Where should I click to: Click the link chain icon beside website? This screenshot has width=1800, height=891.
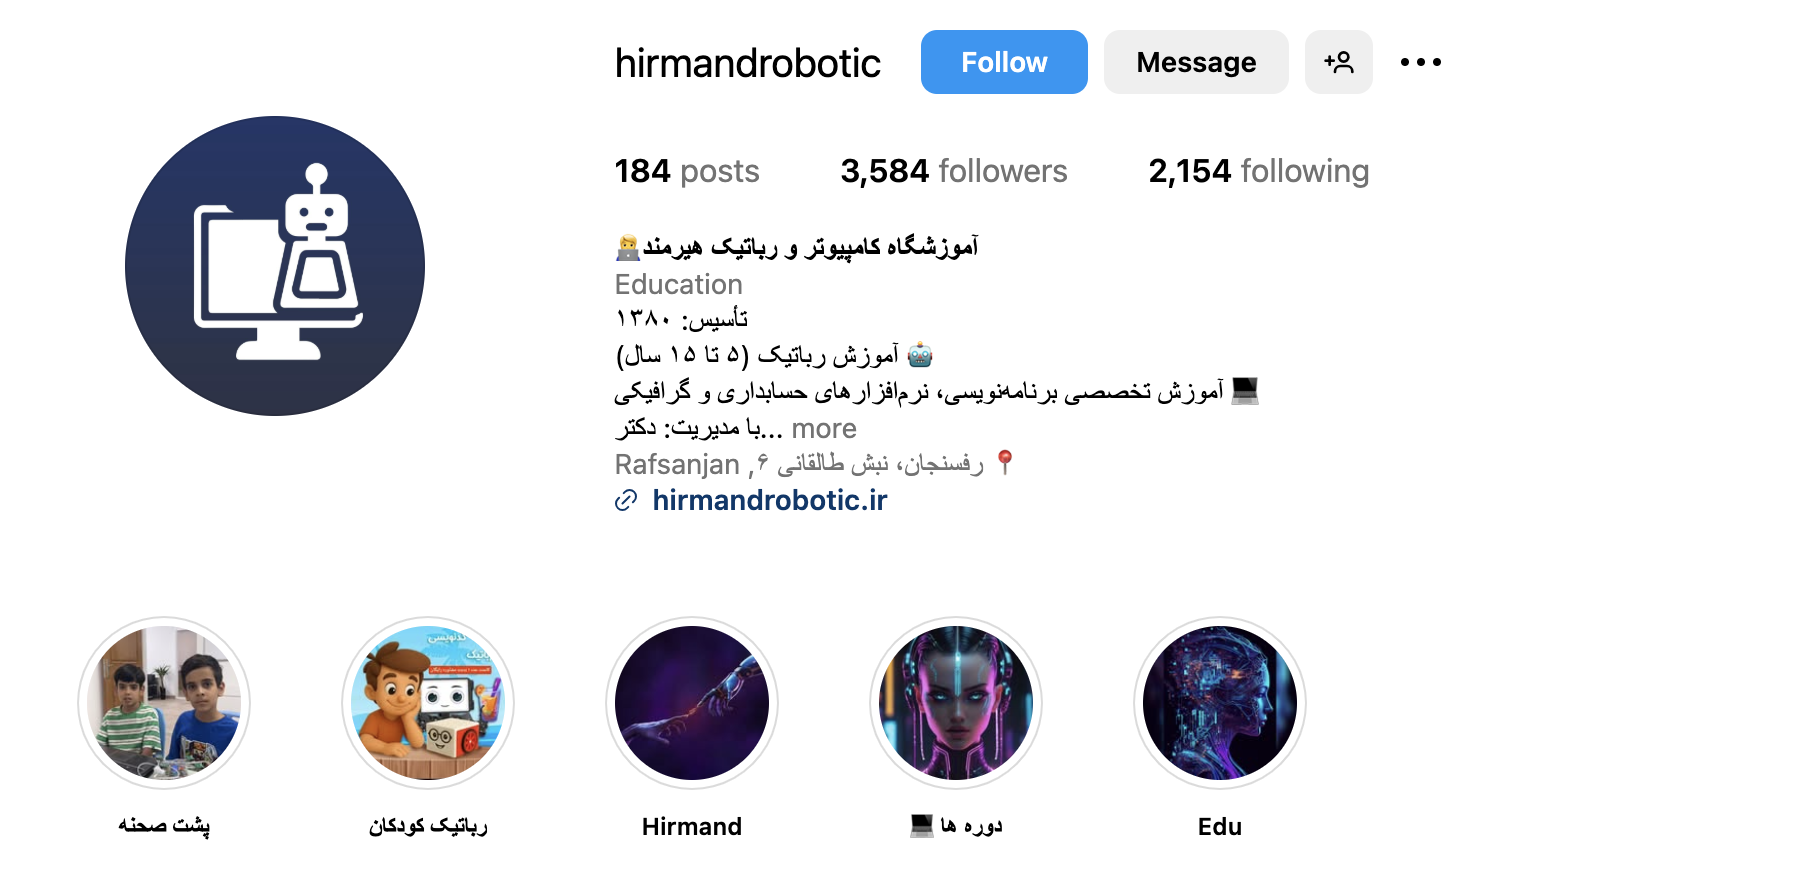(x=626, y=500)
